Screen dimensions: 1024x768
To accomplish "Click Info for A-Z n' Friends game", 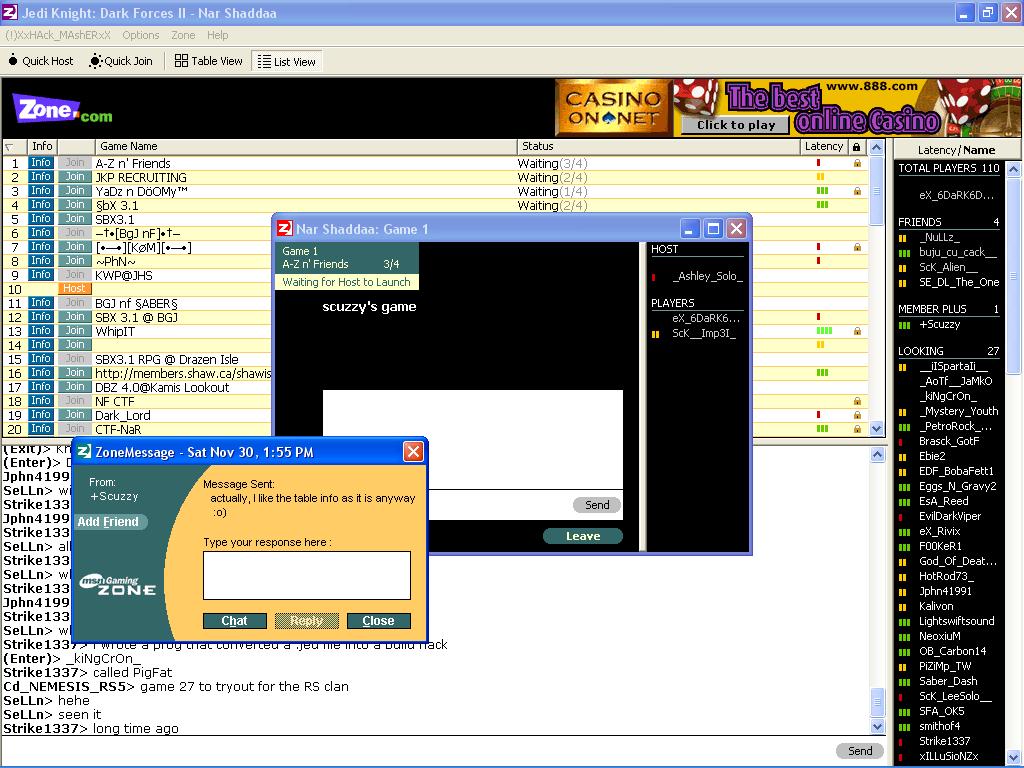I will (x=40, y=163).
